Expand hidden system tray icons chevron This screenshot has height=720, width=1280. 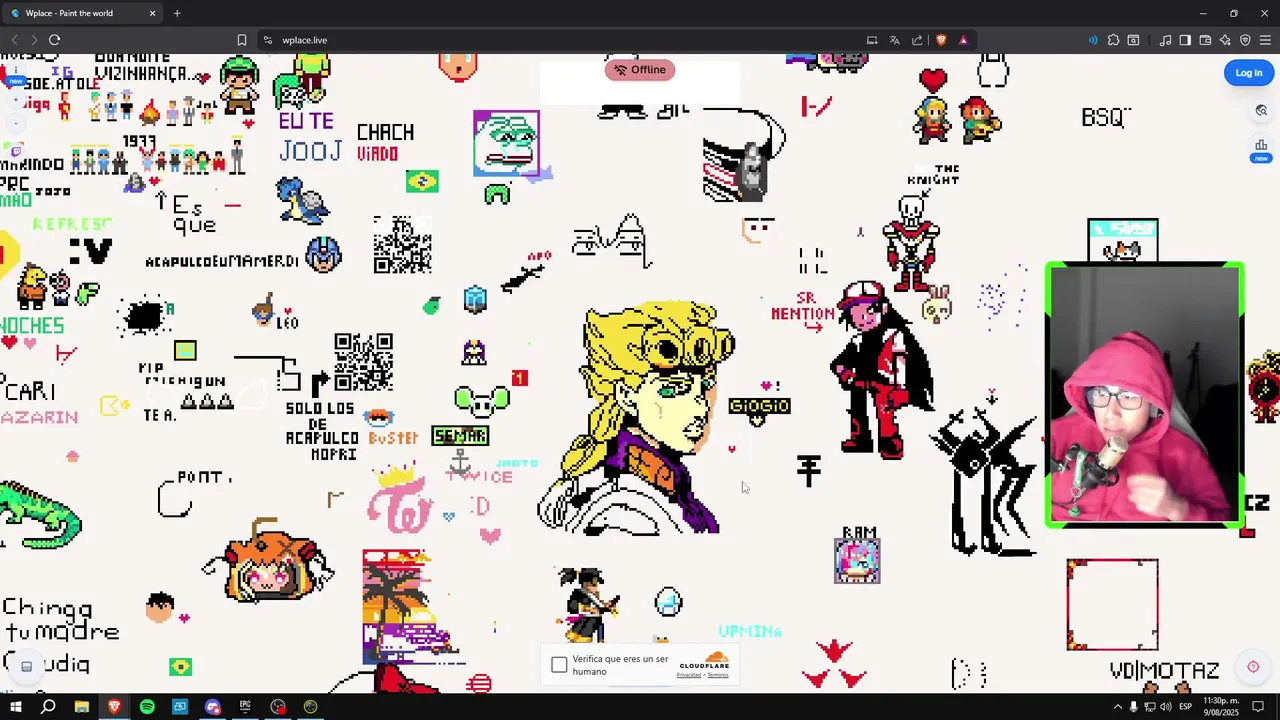1118,707
